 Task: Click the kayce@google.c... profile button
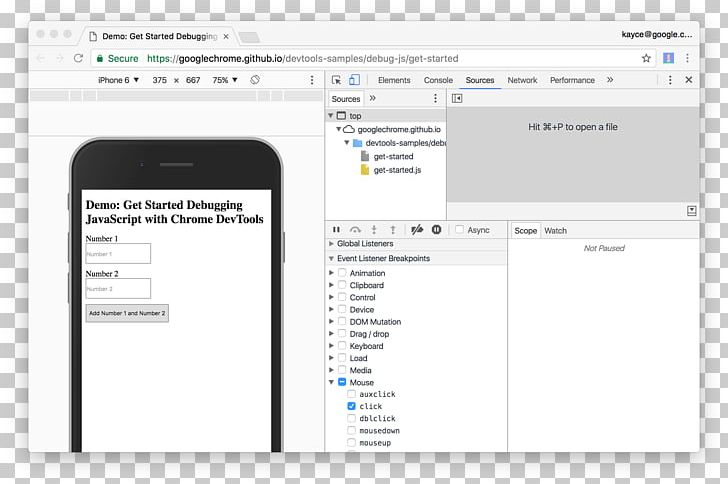tap(656, 34)
